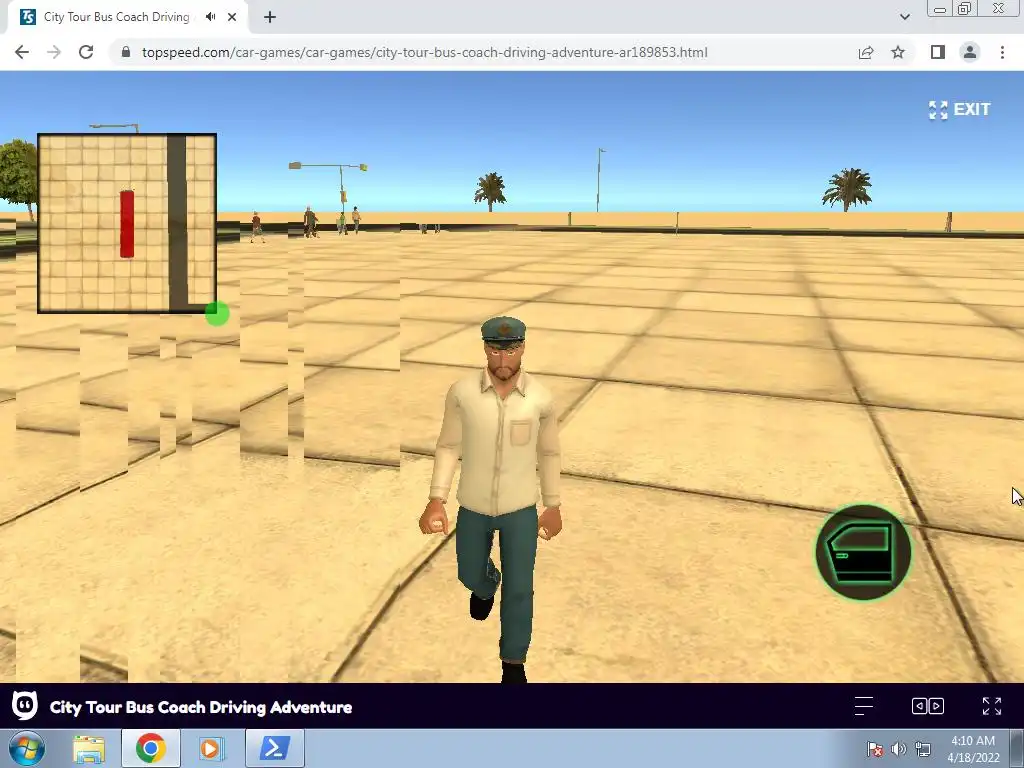Click the Chrome taskbar icon

[151, 748]
